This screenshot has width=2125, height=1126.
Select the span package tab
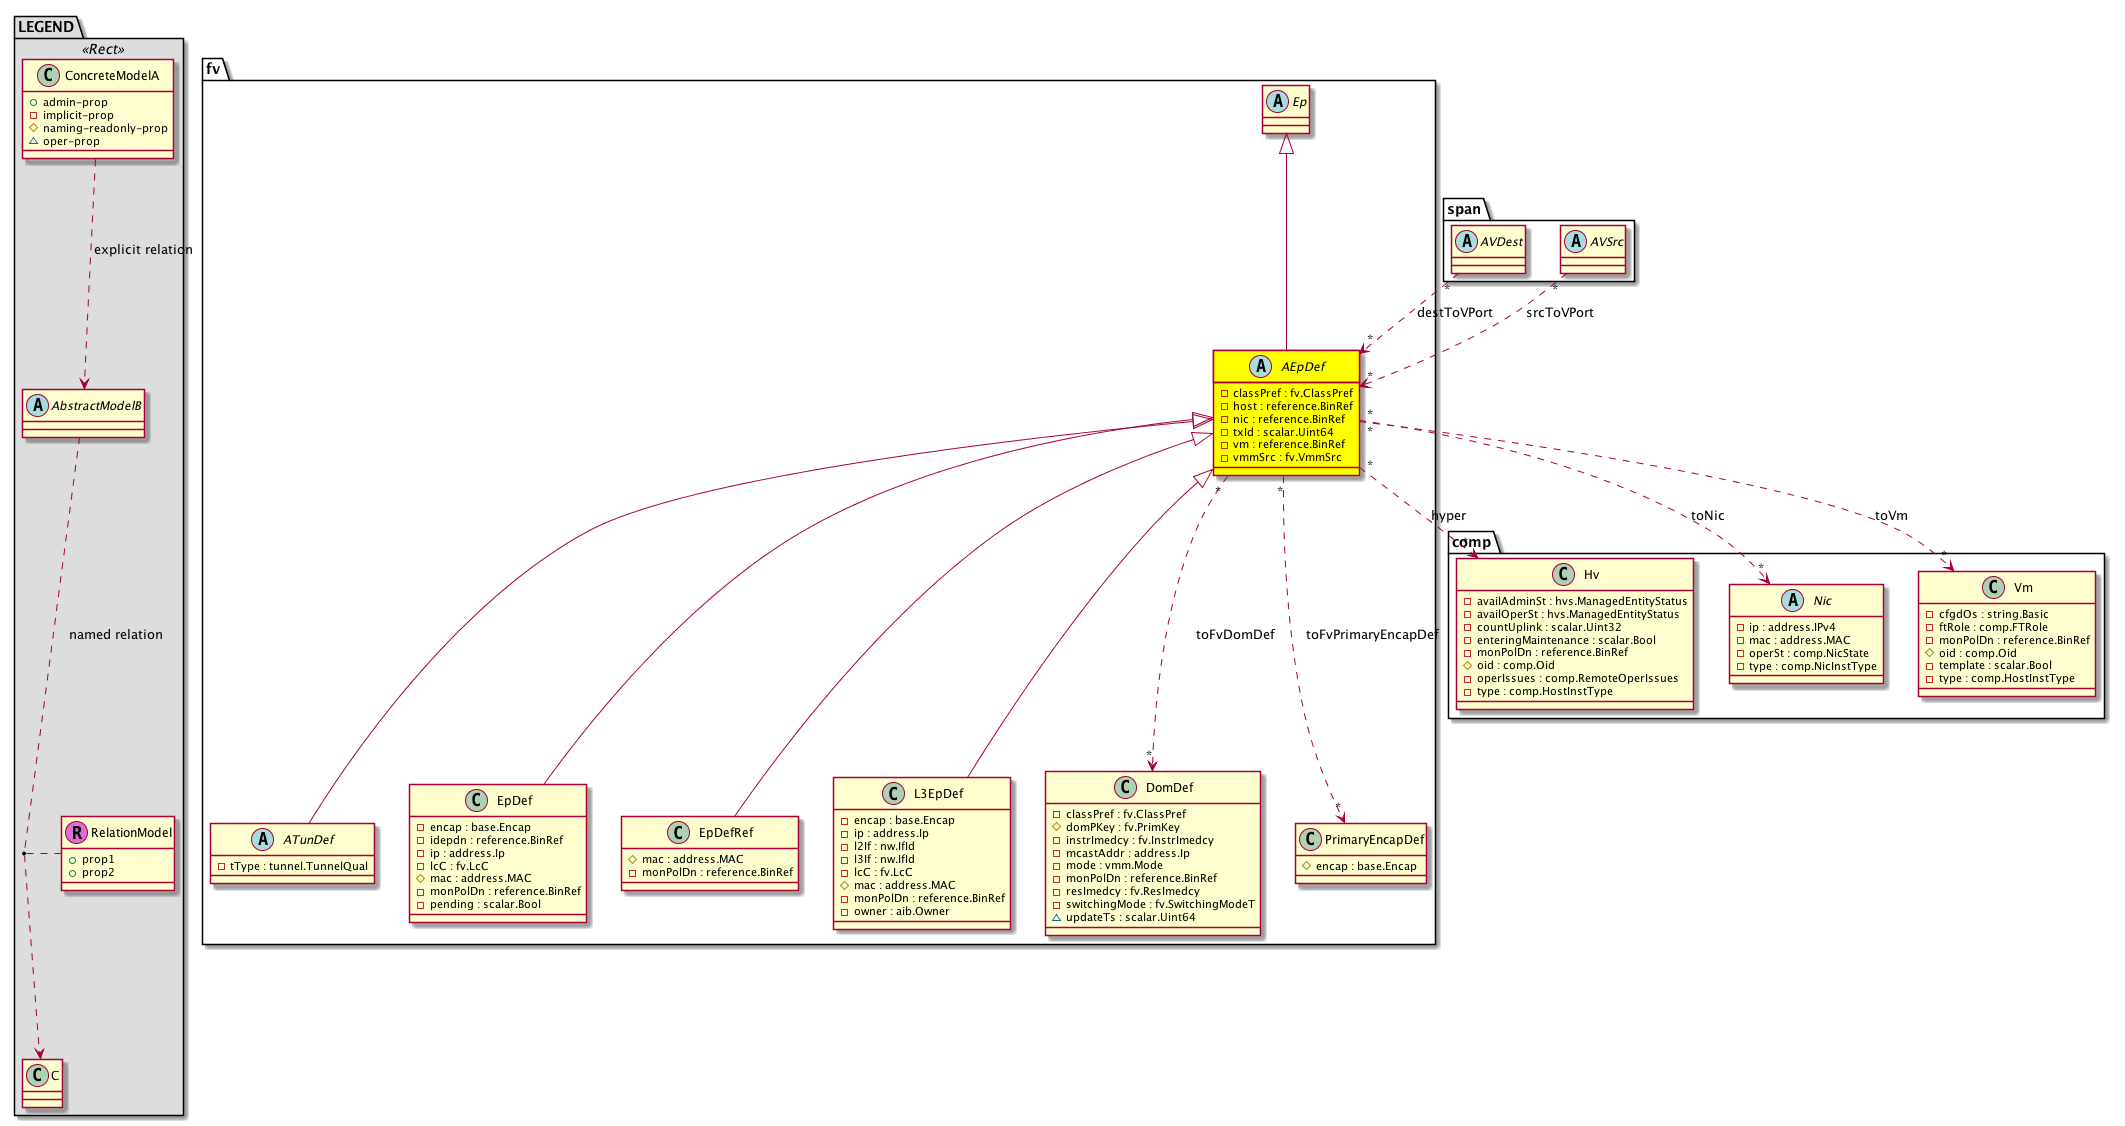click(1464, 209)
